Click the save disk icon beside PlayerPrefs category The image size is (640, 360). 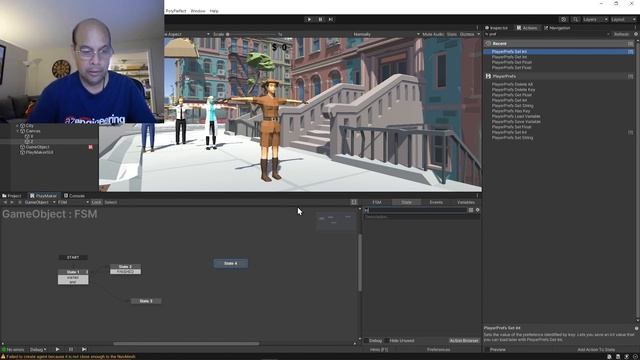tap(488, 76)
